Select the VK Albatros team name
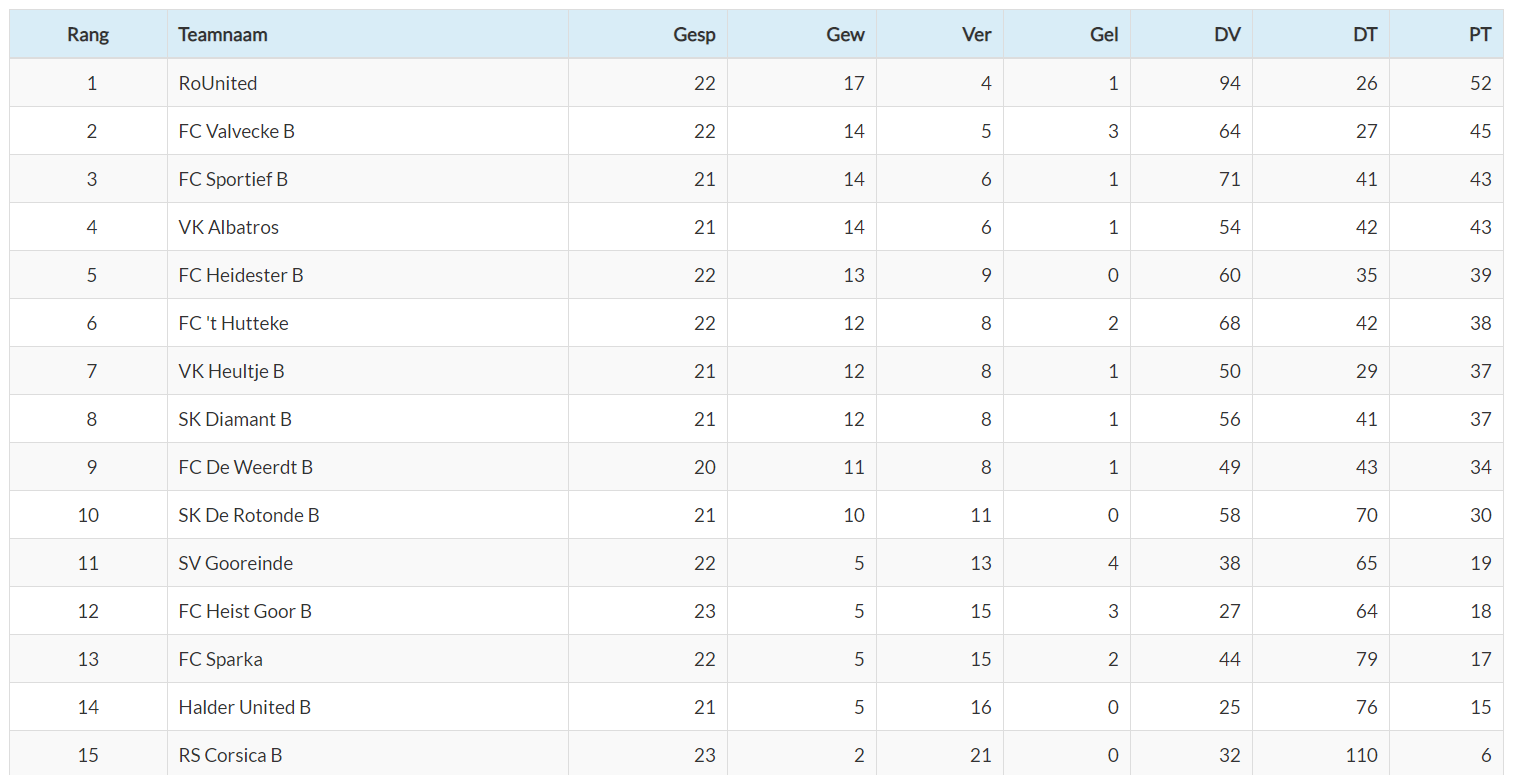This screenshot has height=775, width=1519. point(229,227)
